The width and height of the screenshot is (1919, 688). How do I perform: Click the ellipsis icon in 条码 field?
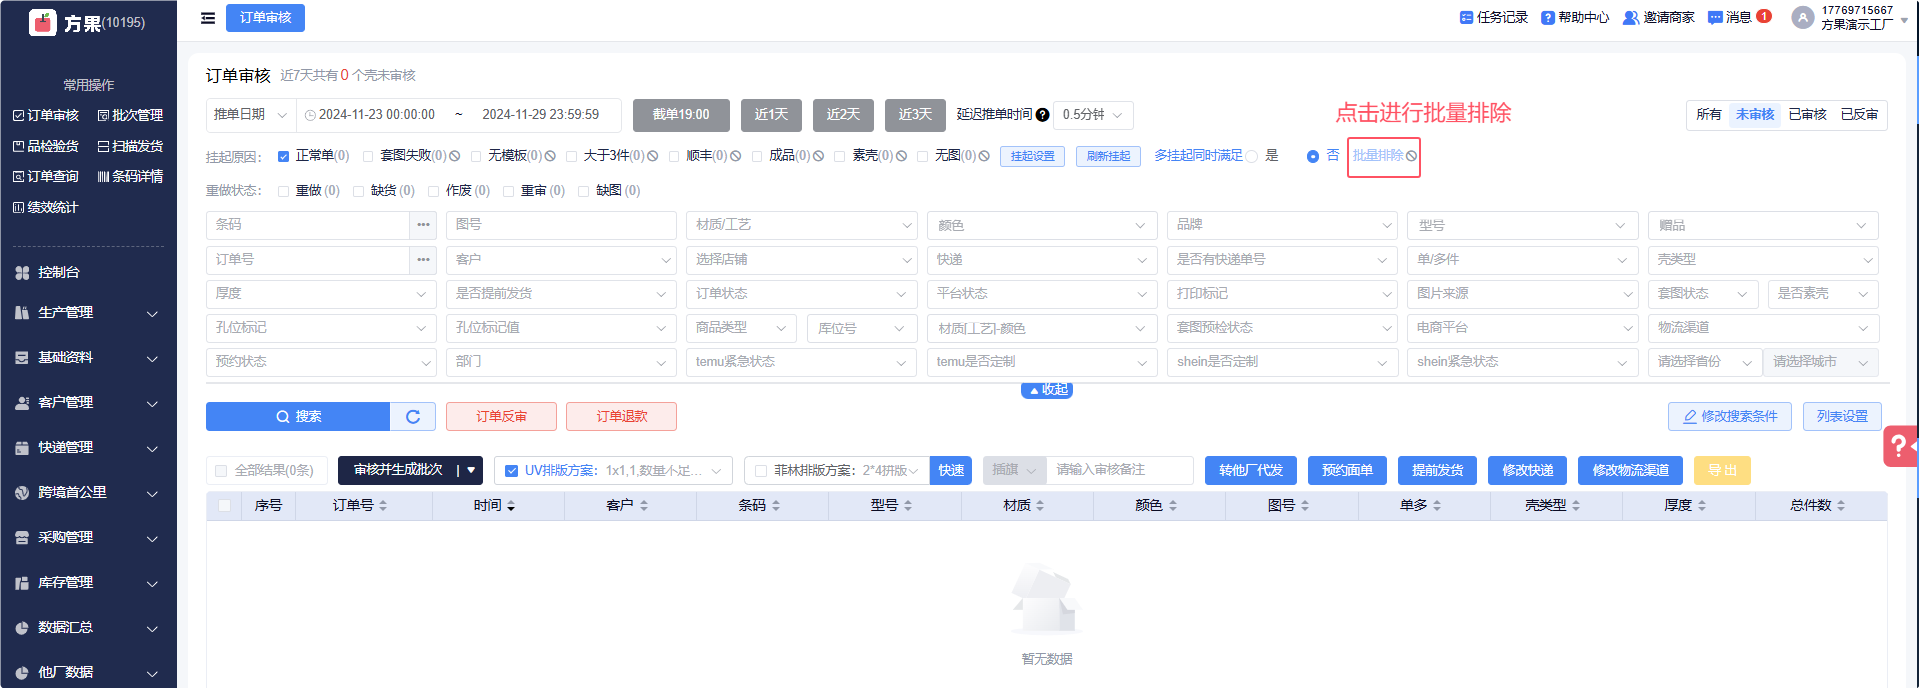[424, 225]
